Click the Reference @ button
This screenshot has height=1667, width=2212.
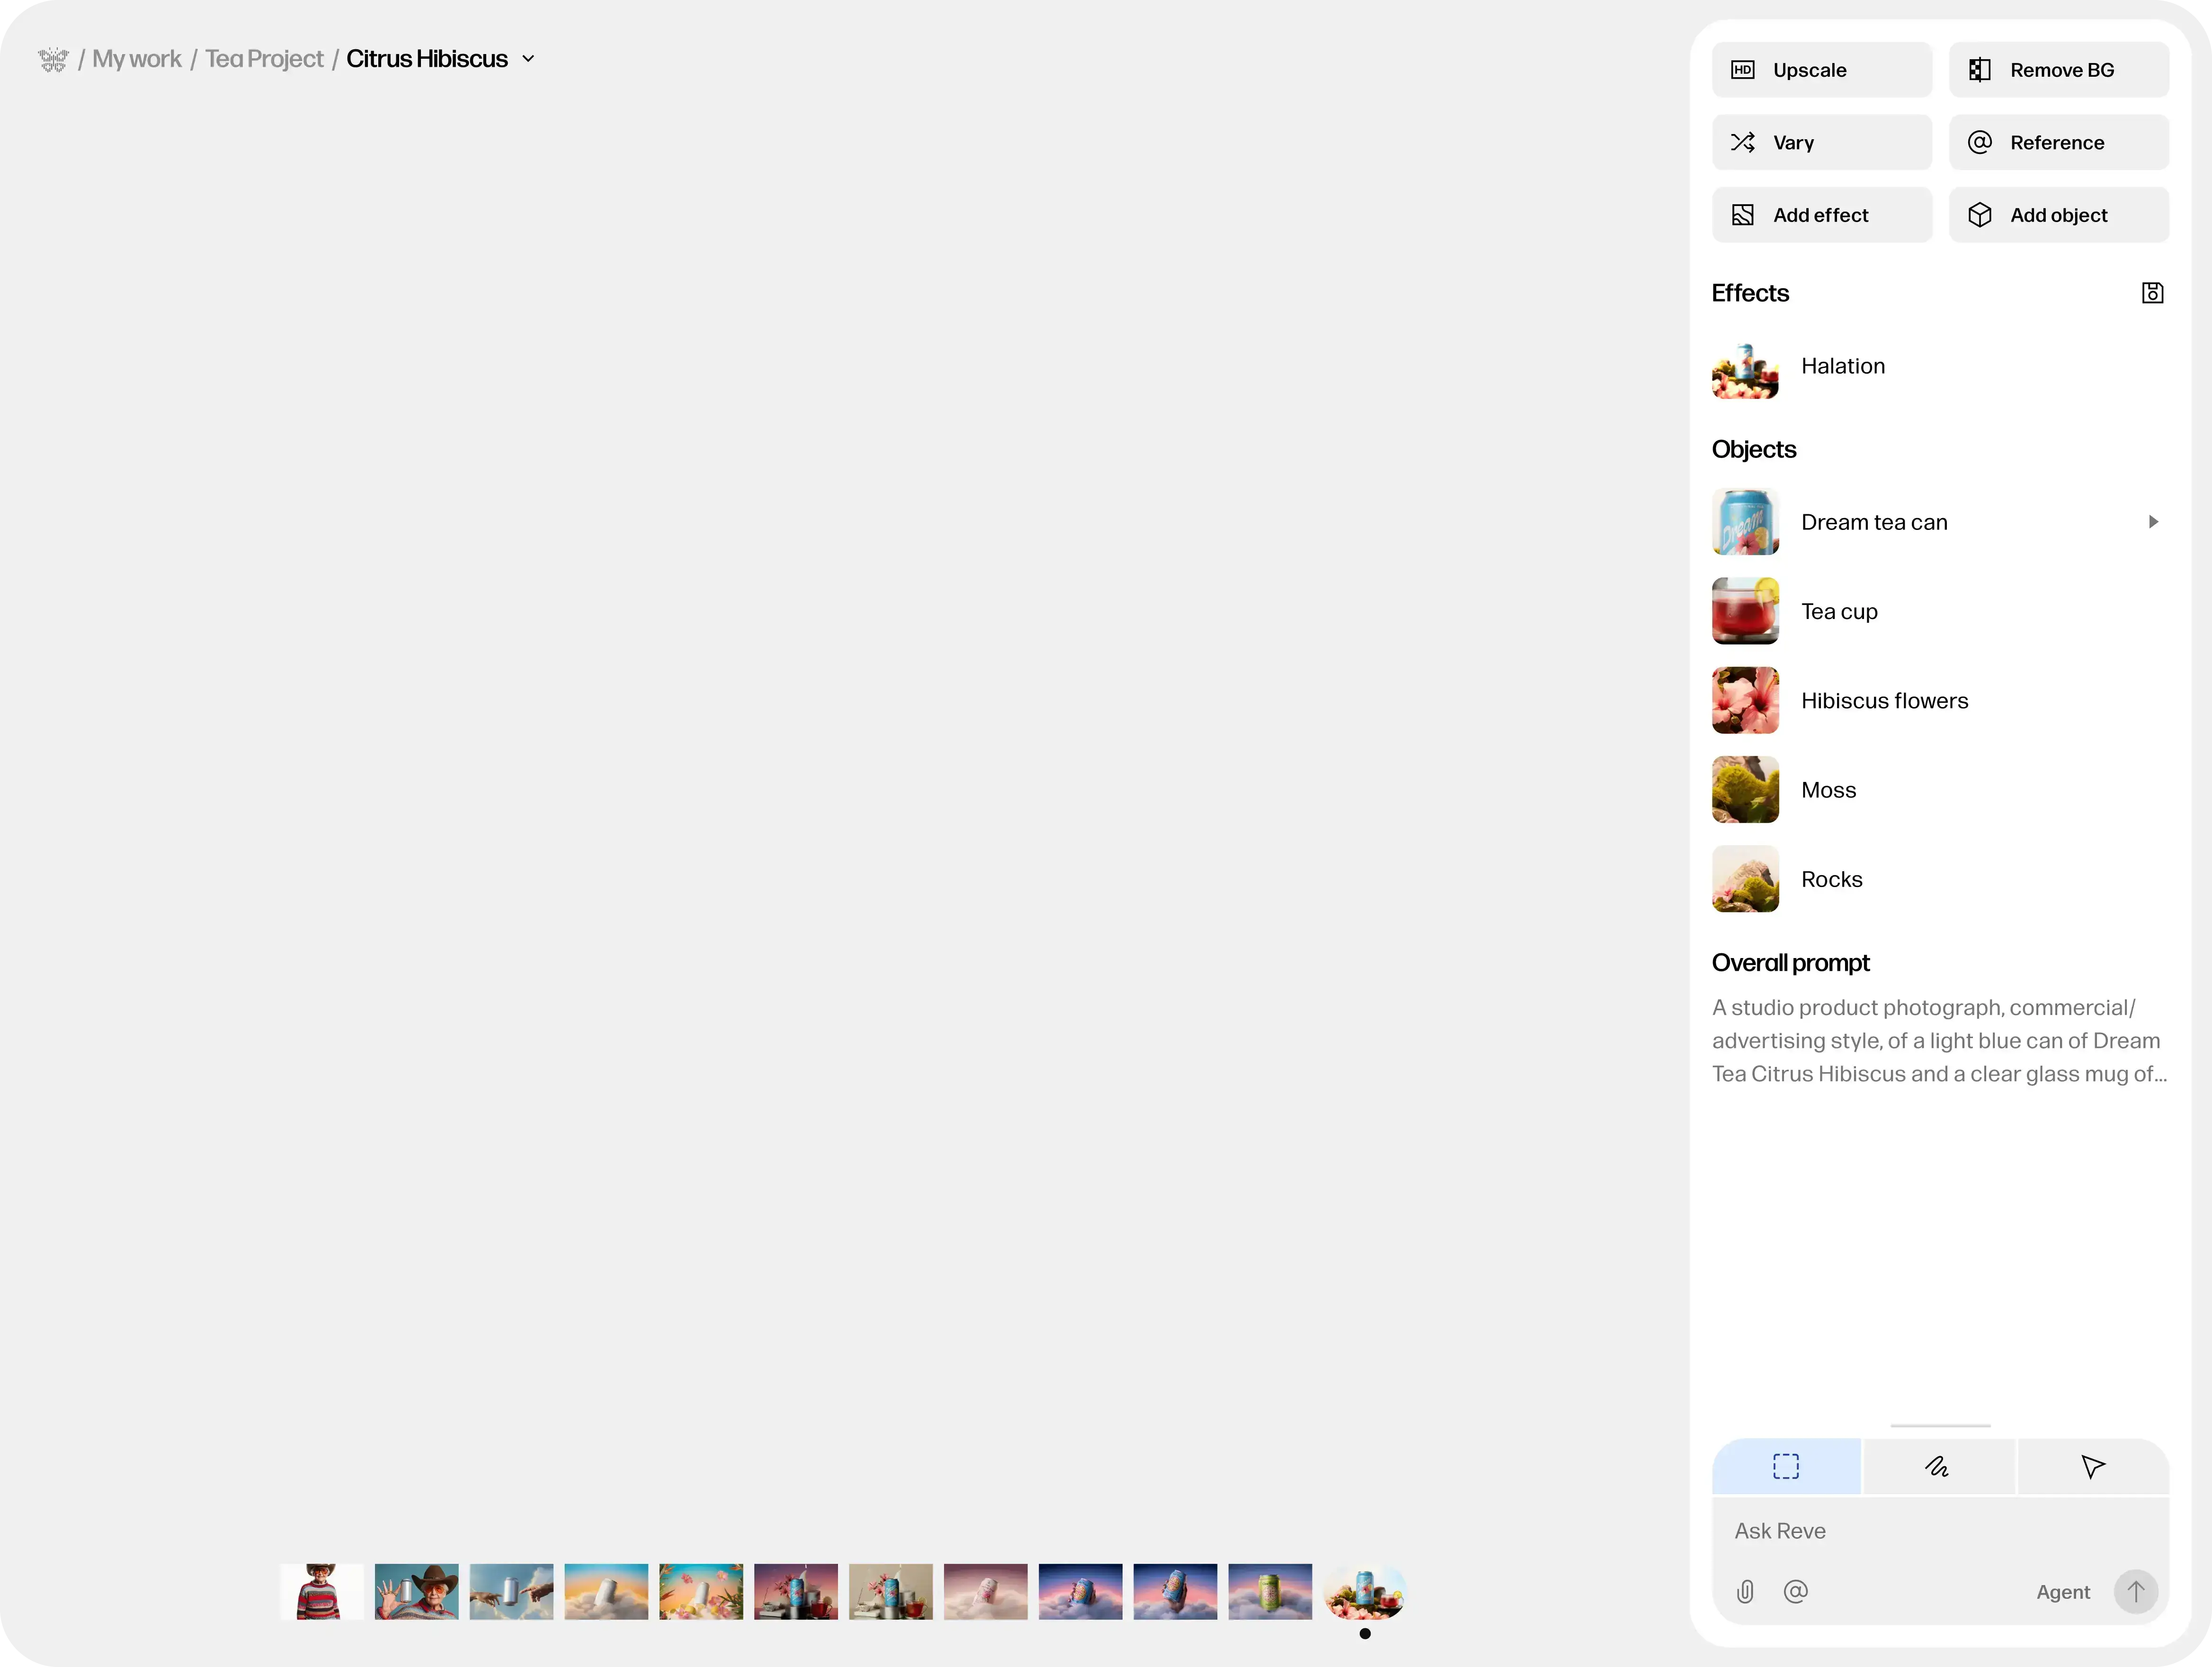click(2058, 143)
